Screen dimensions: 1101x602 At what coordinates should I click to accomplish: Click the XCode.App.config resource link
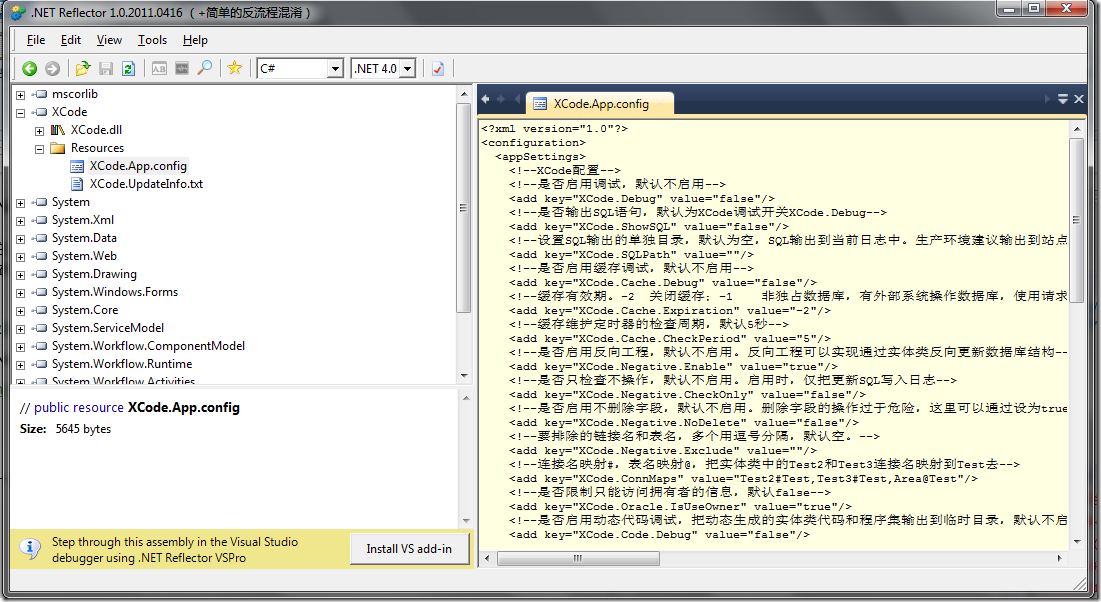click(x=183, y=407)
